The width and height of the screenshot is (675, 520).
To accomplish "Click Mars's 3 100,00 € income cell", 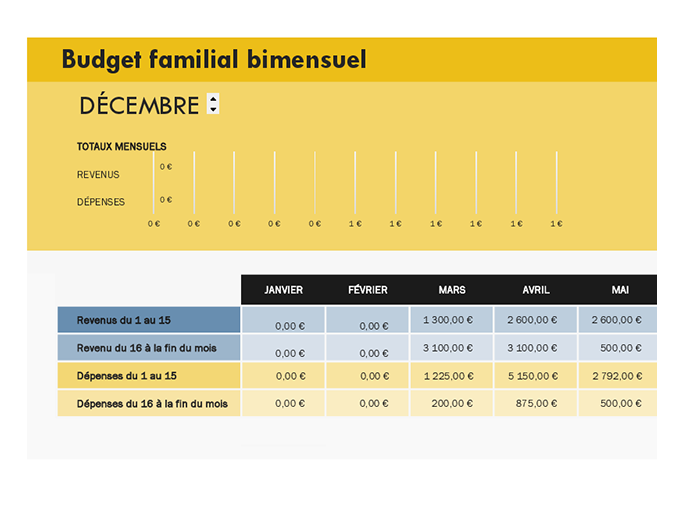I will pyautogui.click(x=452, y=348).
